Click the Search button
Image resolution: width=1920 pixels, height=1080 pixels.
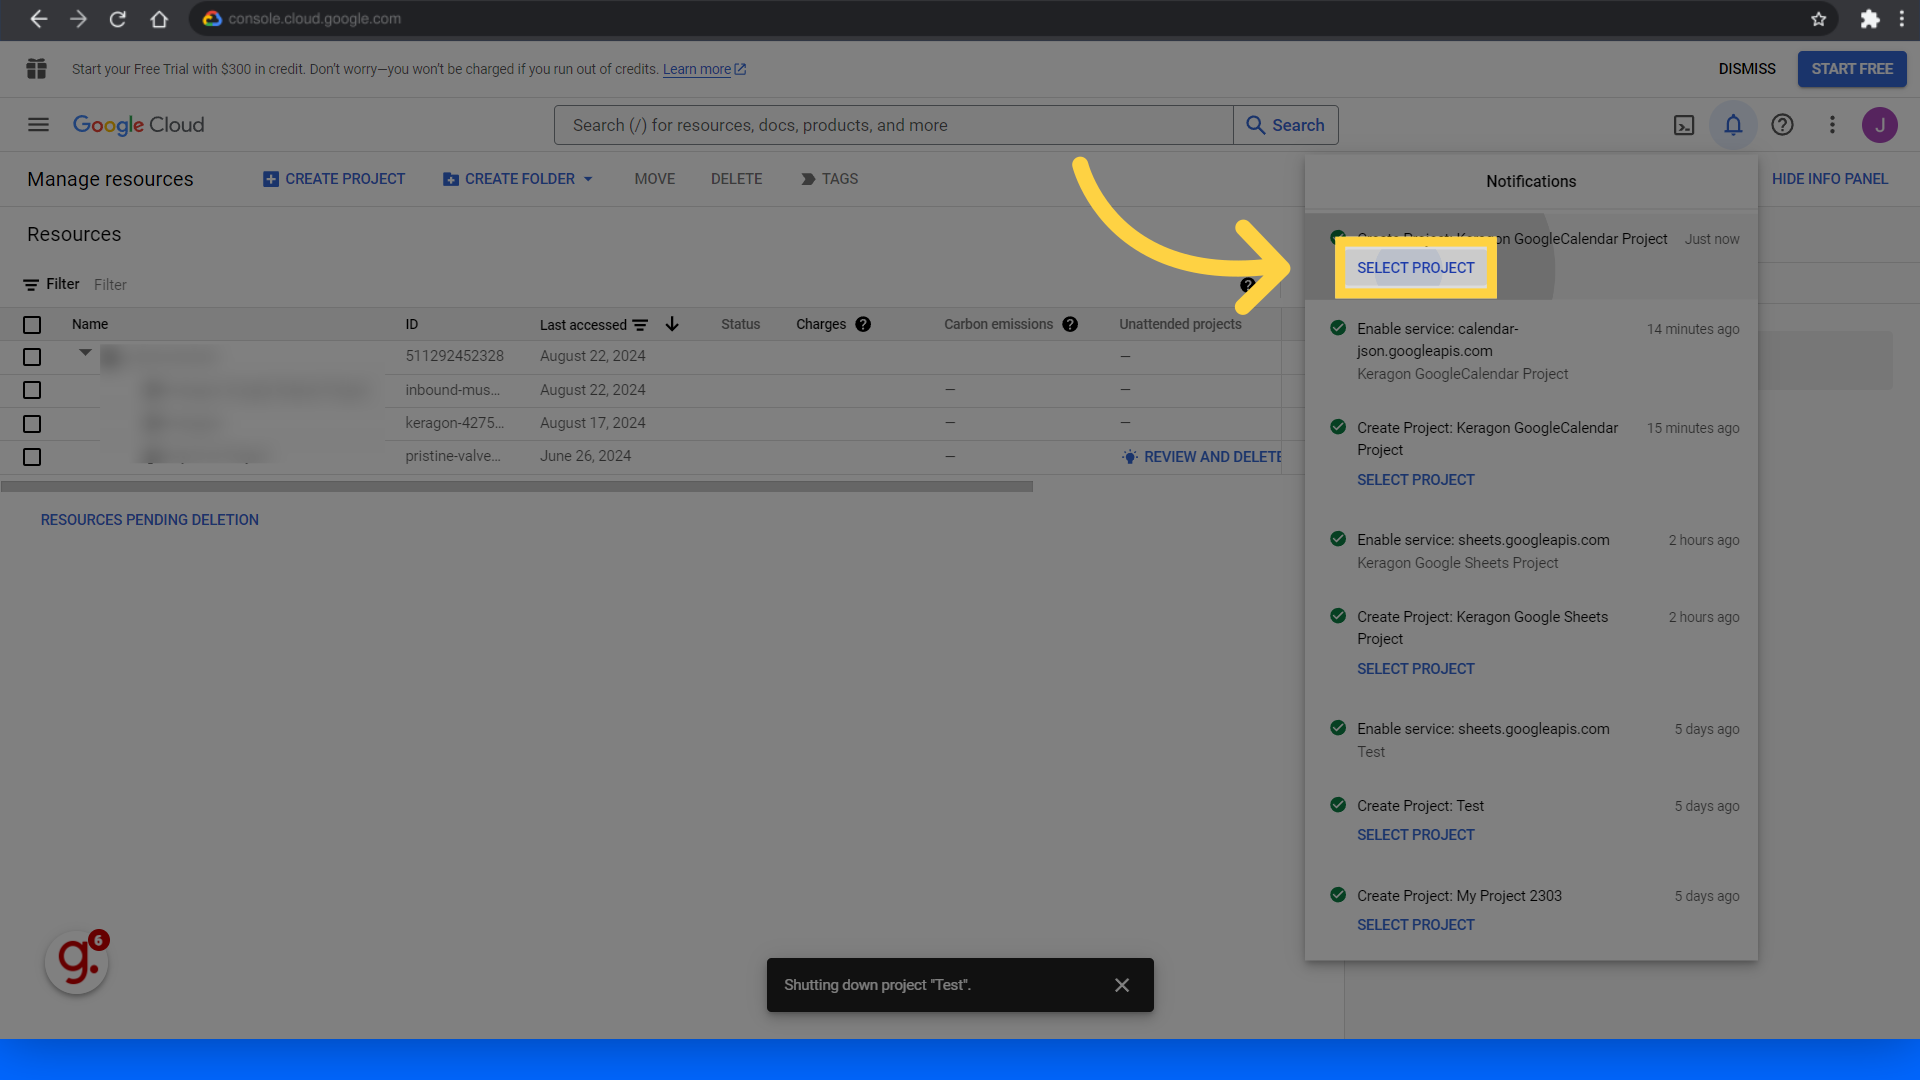(x=1286, y=125)
